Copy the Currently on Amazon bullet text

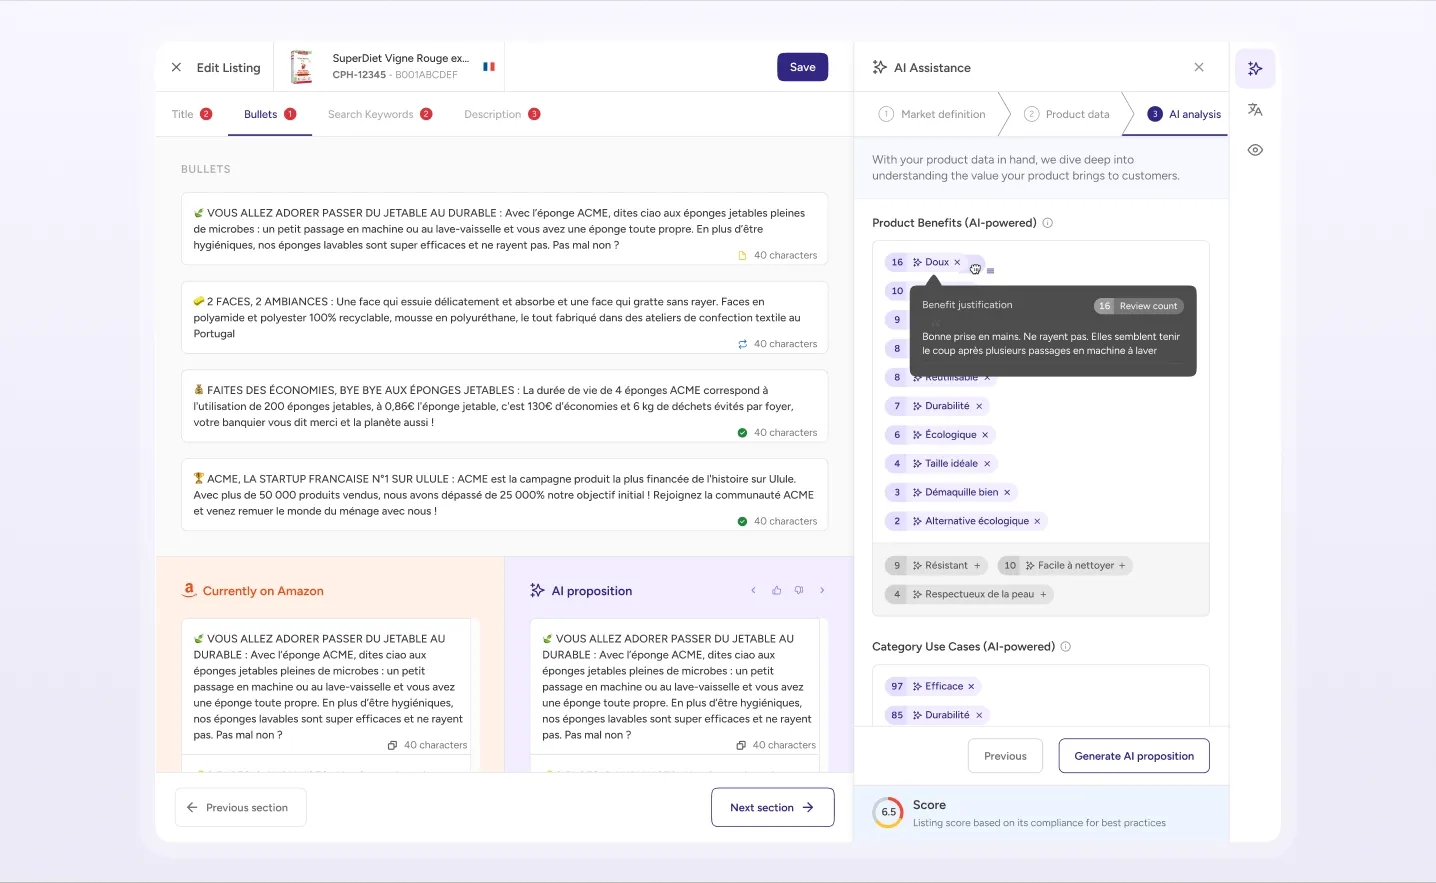pyautogui.click(x=393, y=745)
